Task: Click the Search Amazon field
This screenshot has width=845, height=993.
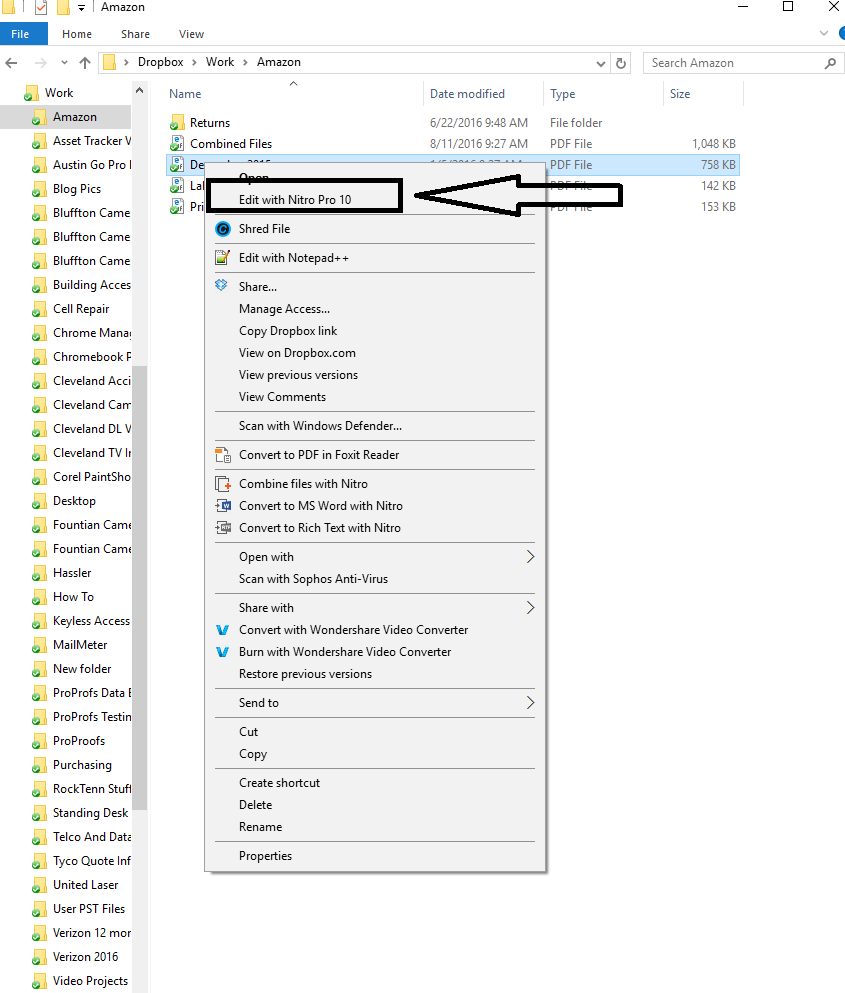Action: coord(744,63)
